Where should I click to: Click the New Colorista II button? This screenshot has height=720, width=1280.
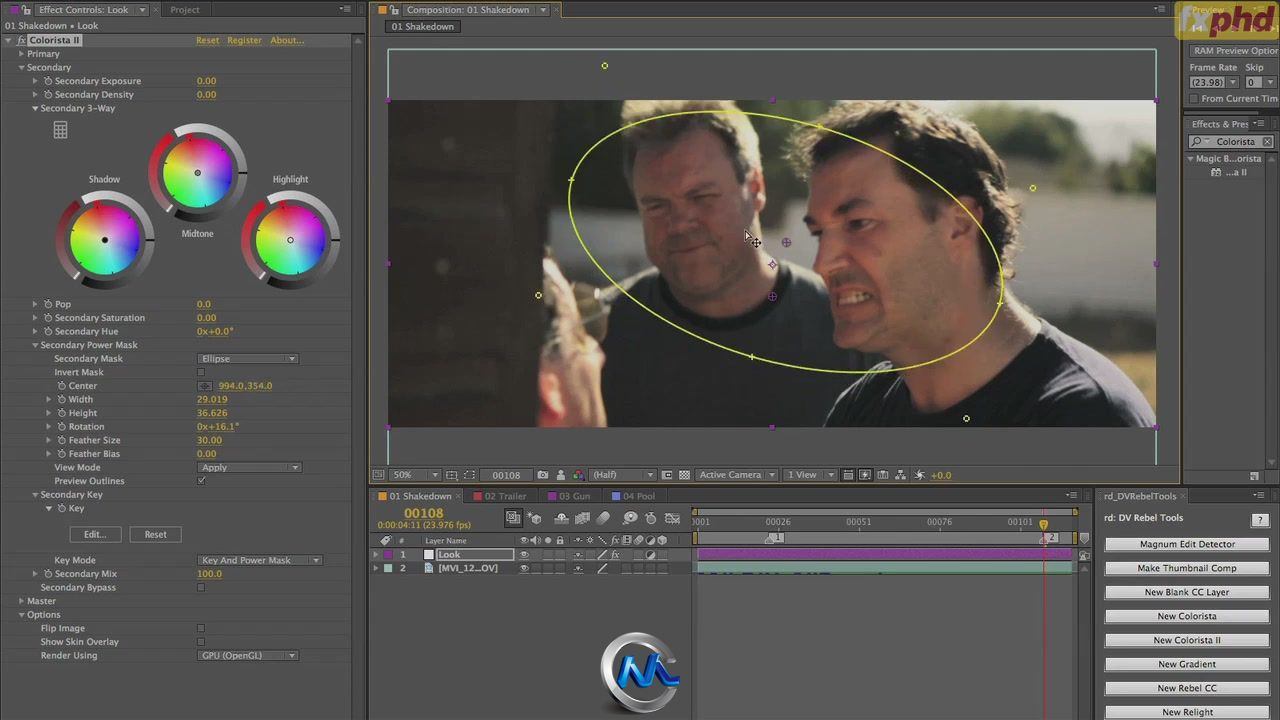click(x=1186, y=640)
